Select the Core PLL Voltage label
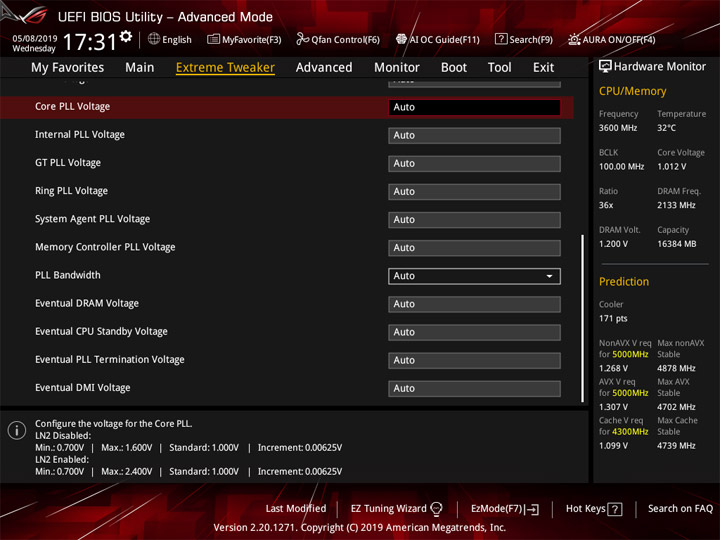 click(x=73, y=107)
